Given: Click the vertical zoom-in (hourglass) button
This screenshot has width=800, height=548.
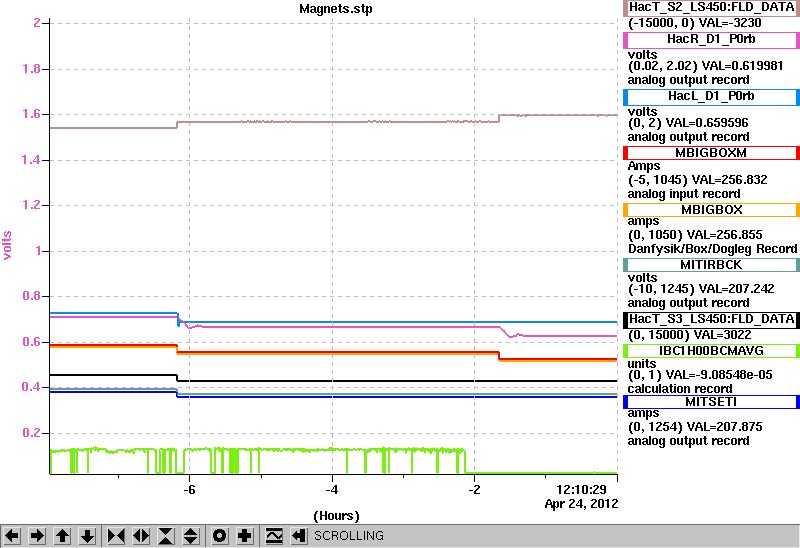Looking at the screenshot, I should click(x=166, y=536).
